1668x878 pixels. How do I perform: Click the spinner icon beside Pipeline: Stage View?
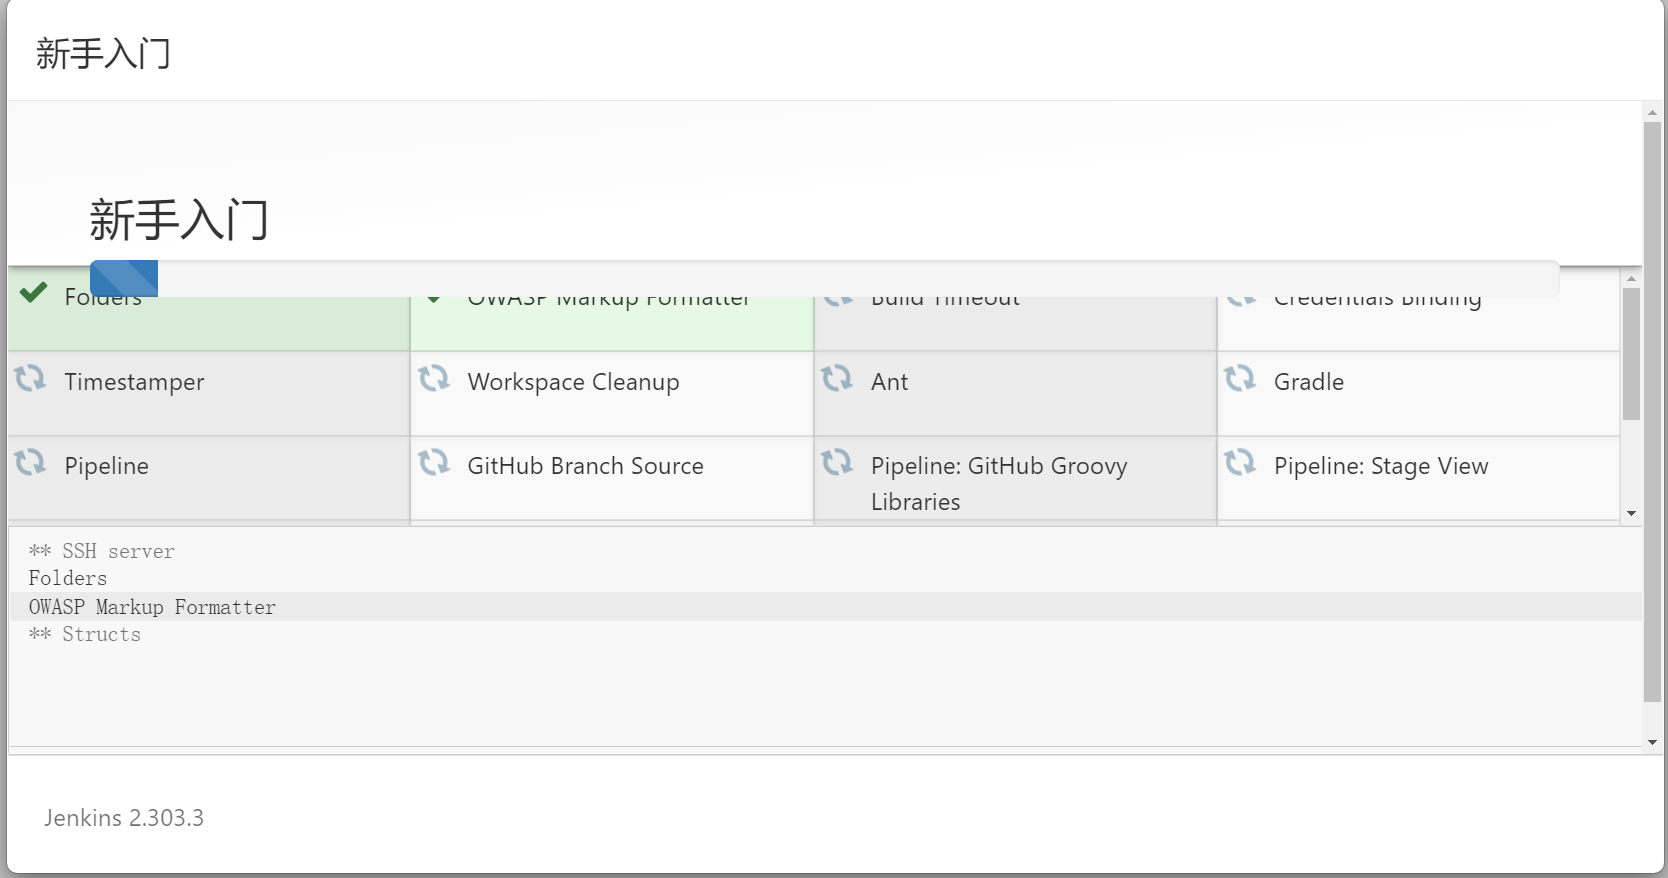click(x=1239, y=462)
